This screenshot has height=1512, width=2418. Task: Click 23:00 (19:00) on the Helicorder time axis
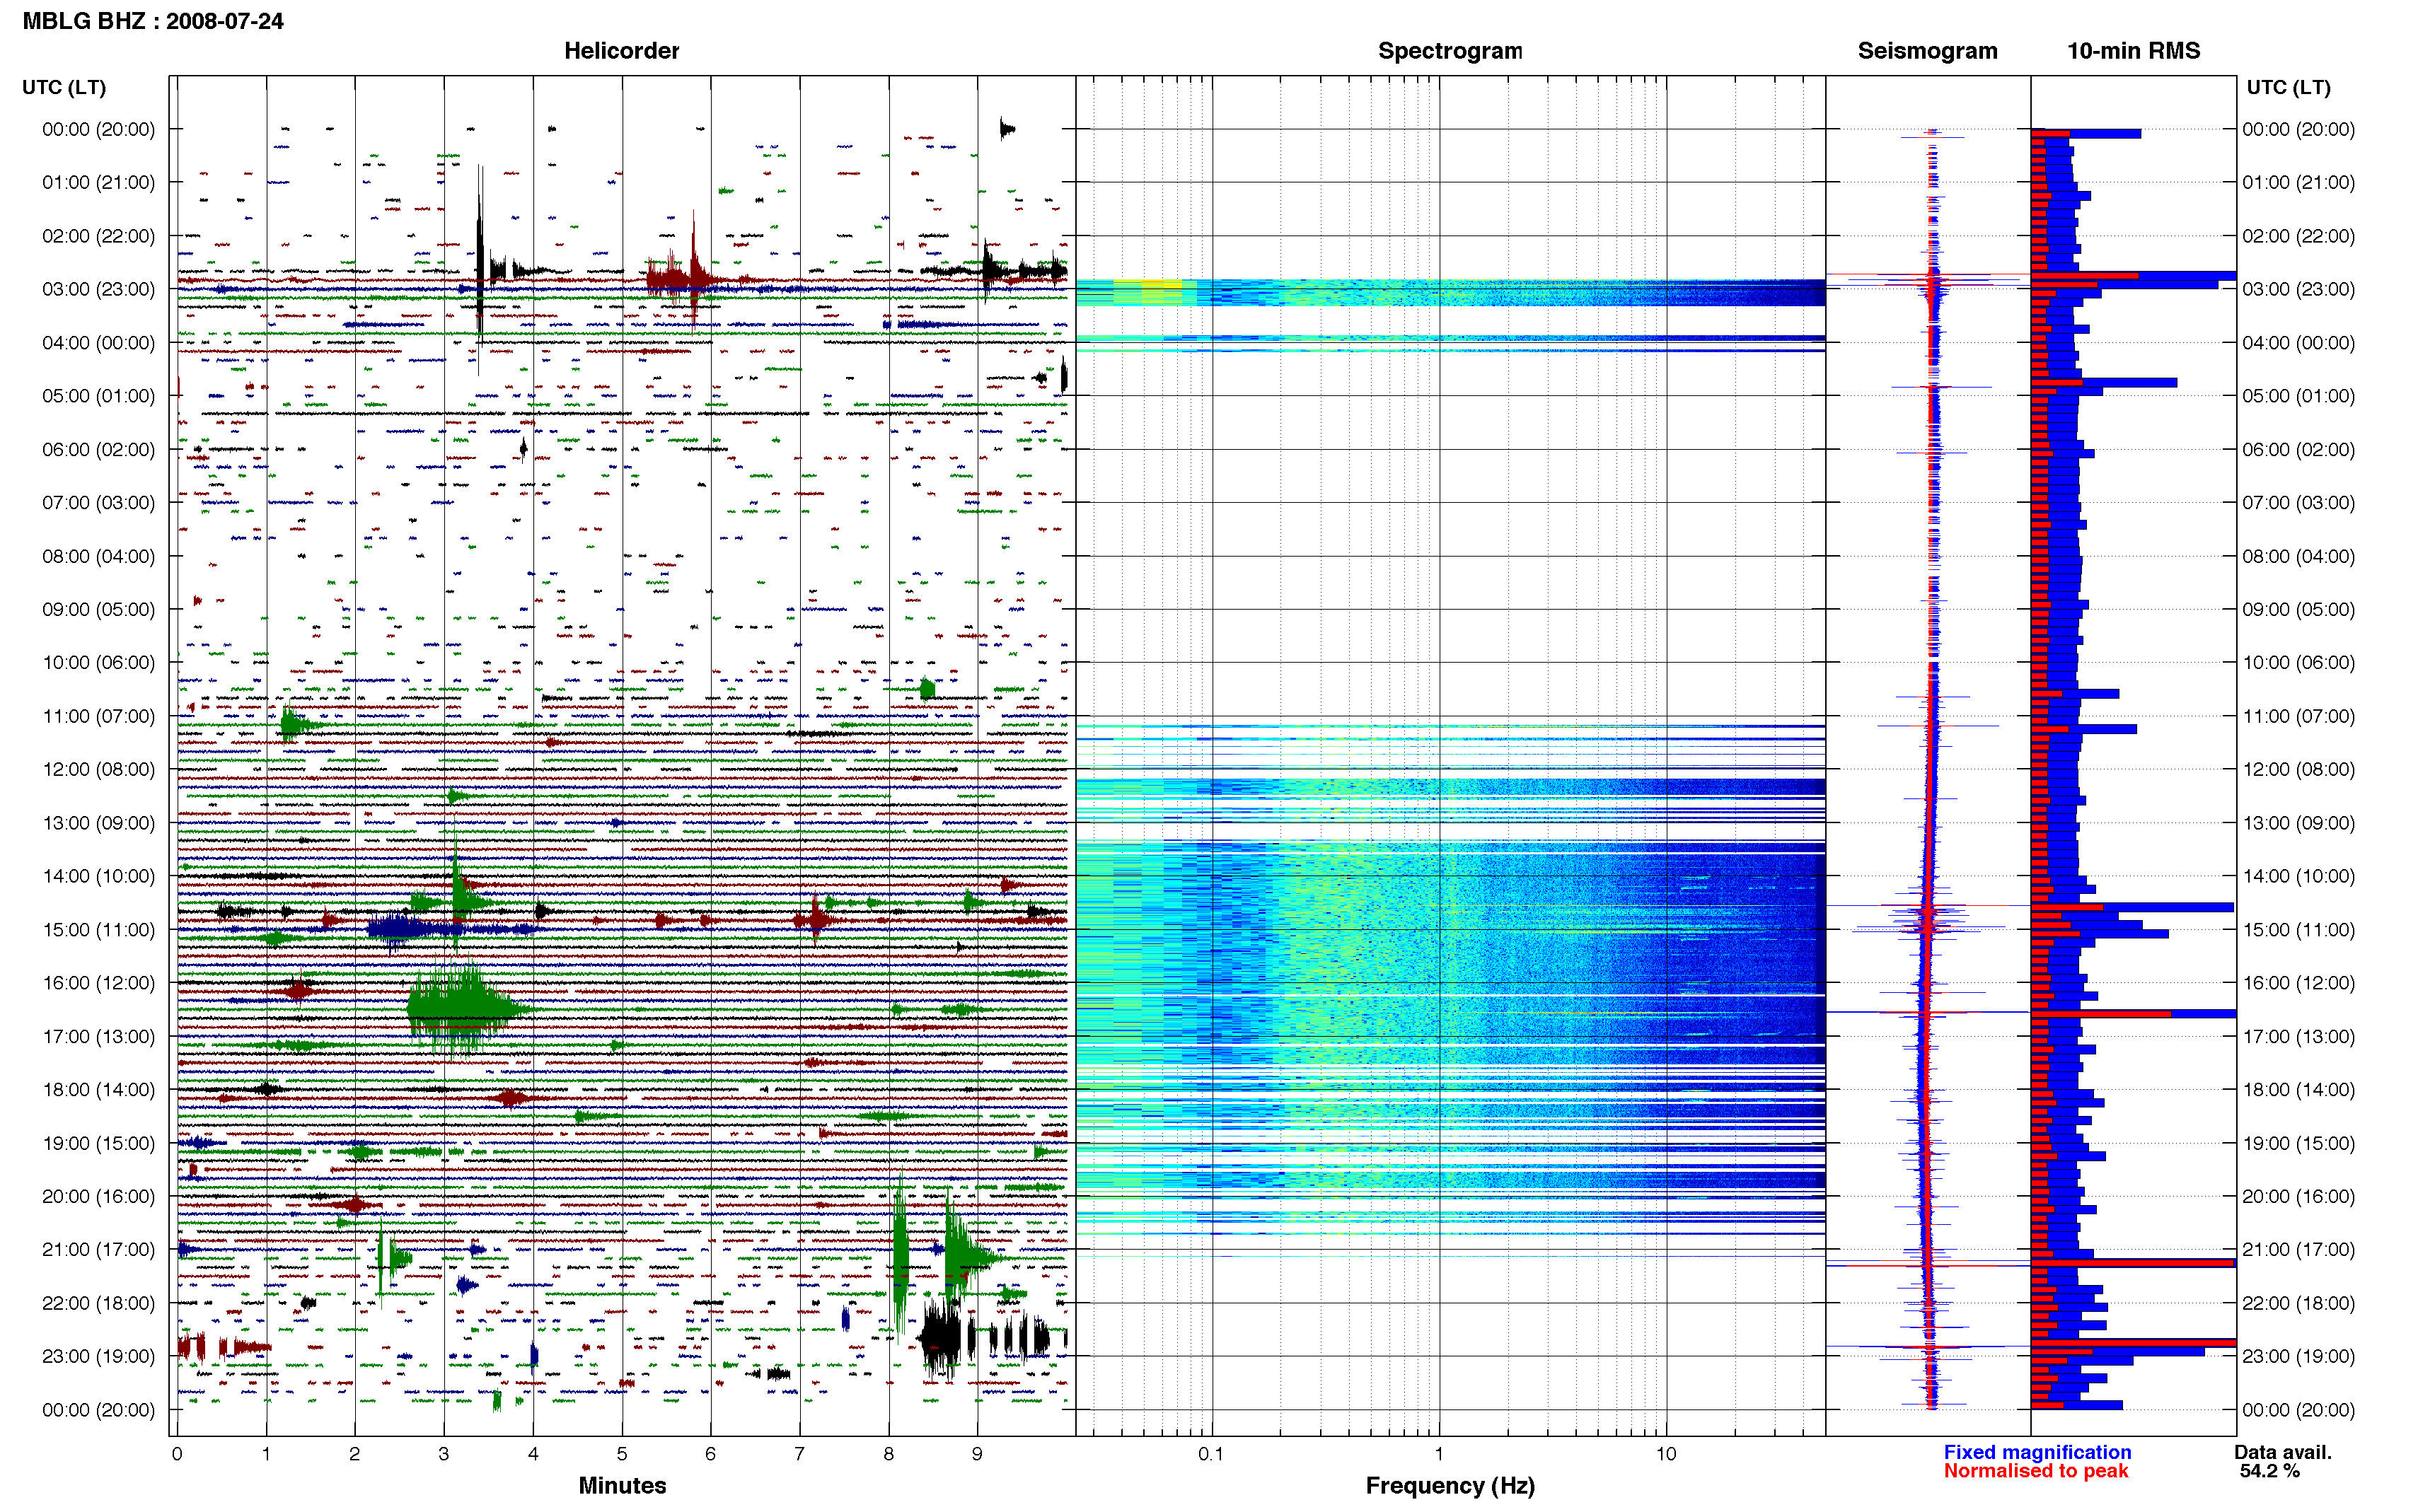tap(99, 1356)
